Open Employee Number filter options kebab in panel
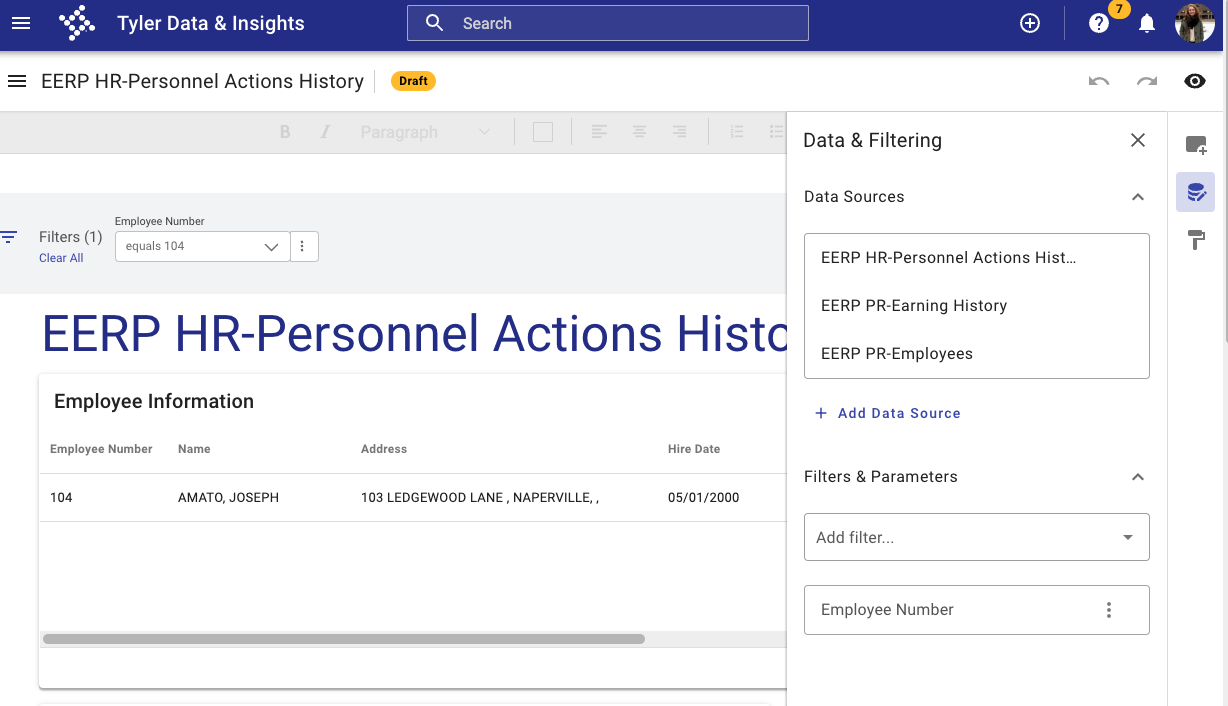 1109,610
